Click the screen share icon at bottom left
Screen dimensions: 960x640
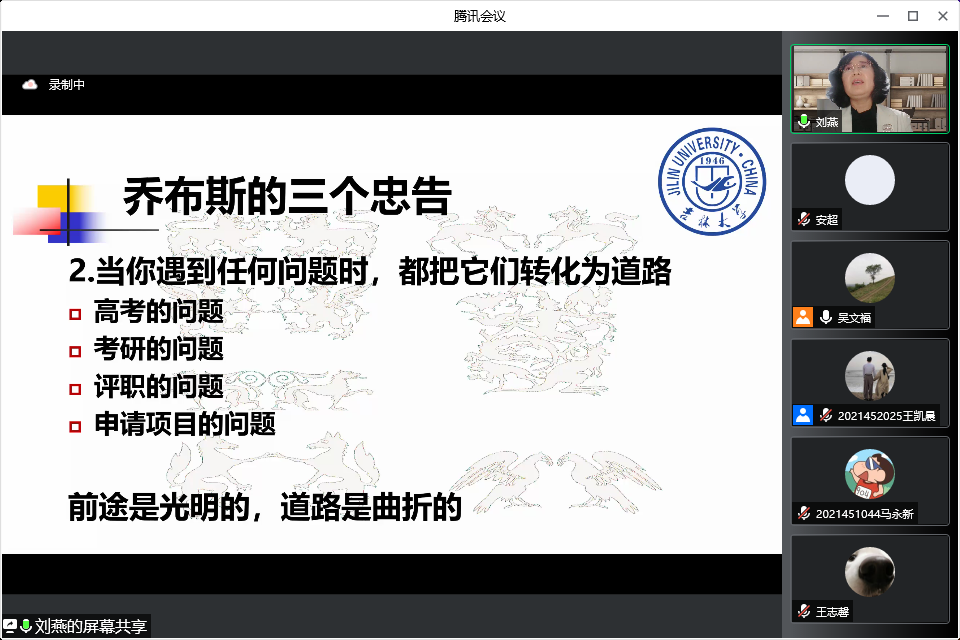click(x=10, y=626)
